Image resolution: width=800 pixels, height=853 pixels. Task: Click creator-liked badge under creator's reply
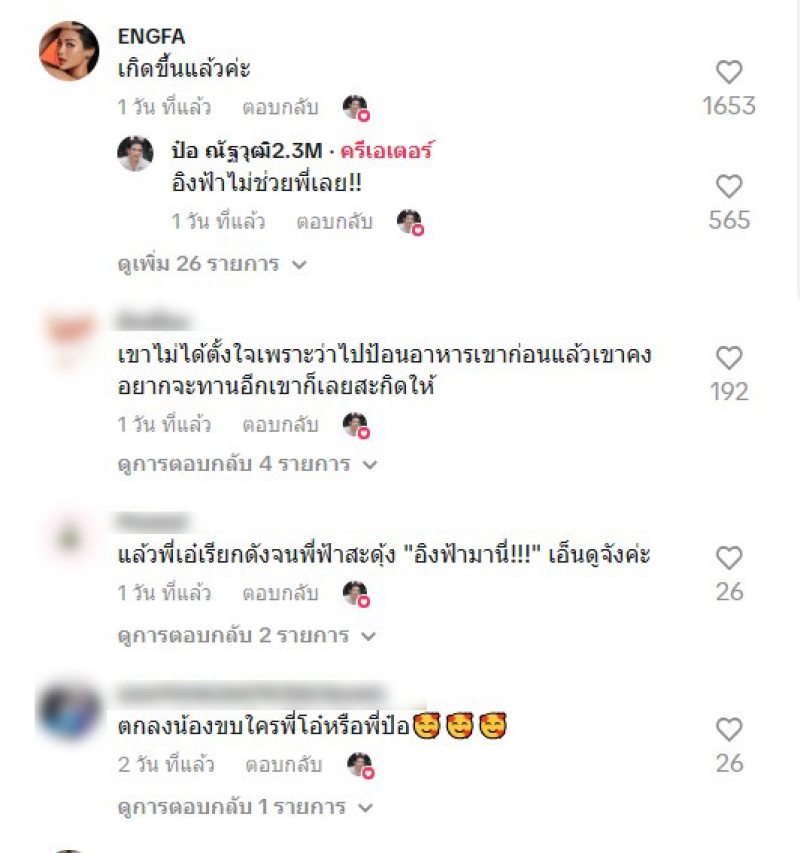[411, 222]
